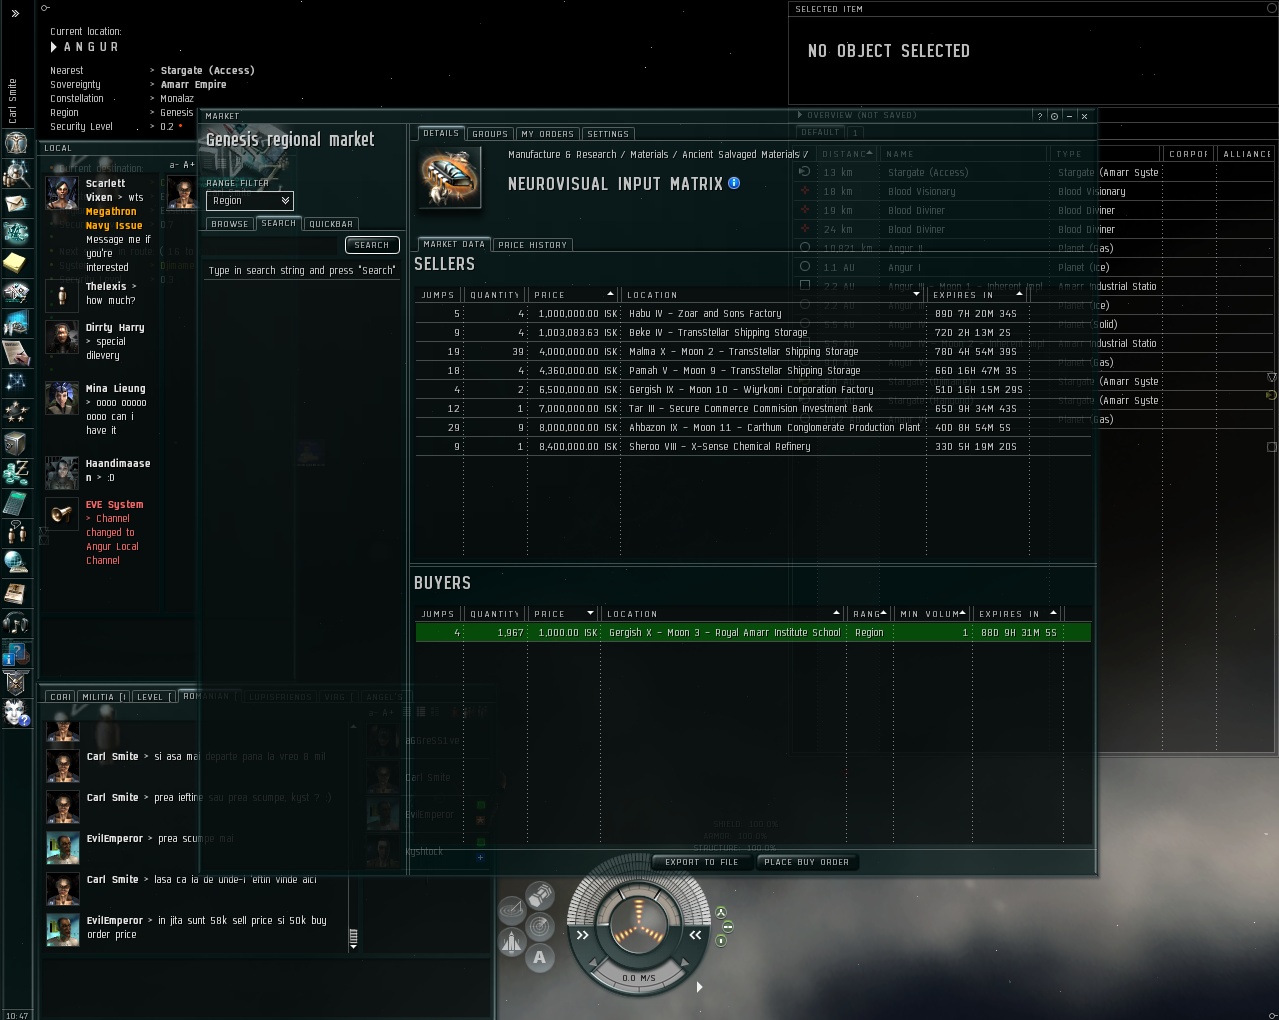Click the 0.0 M/S speed gauge
The width and height of the screenshot is (1279, 1020).
point(639,978)
